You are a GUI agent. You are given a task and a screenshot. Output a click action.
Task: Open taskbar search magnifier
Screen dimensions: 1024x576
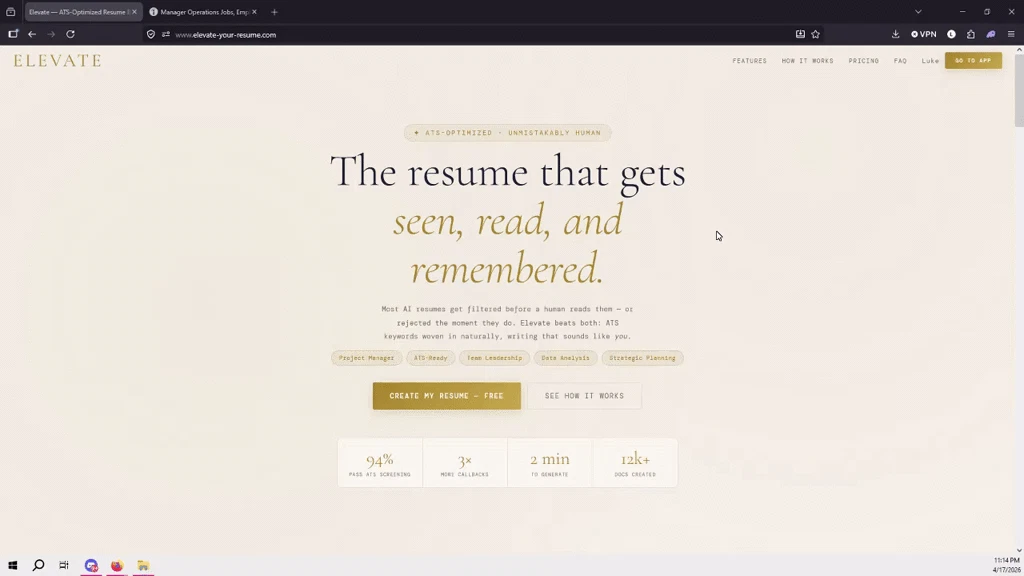click(x=39, y=565)
